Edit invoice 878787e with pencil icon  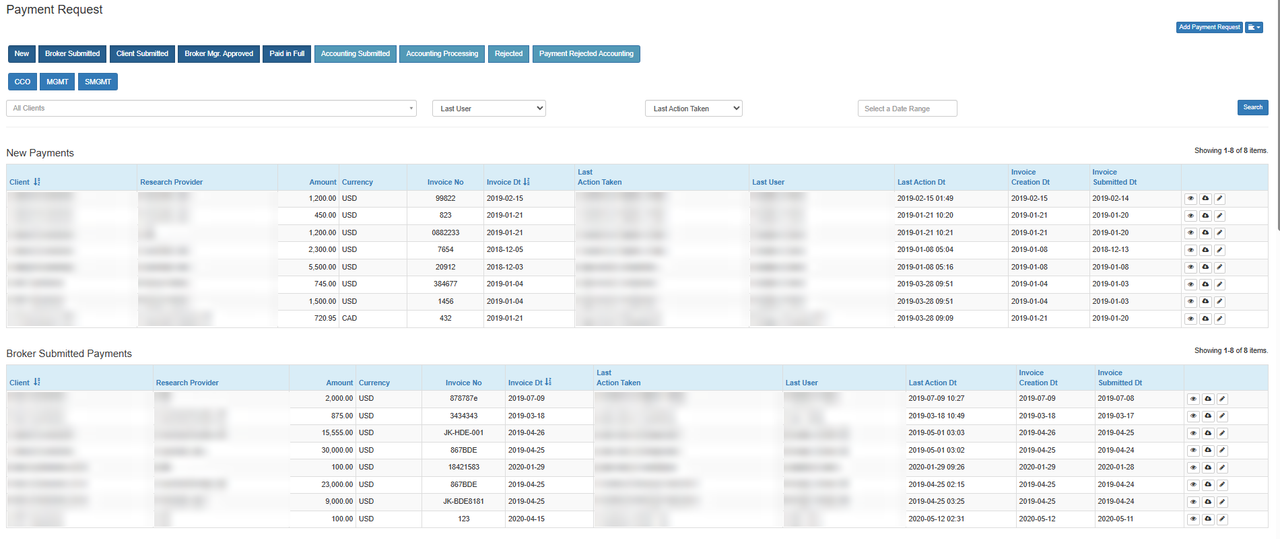tap(1222, 399)
